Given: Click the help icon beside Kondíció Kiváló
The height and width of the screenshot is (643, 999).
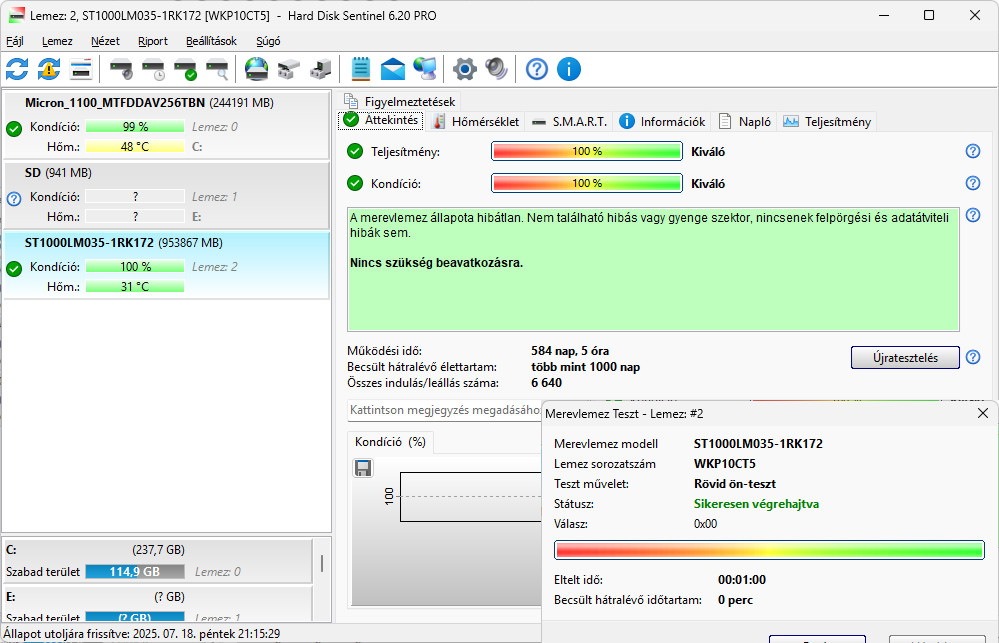Looking at the screenshot, I should (972, 183).
